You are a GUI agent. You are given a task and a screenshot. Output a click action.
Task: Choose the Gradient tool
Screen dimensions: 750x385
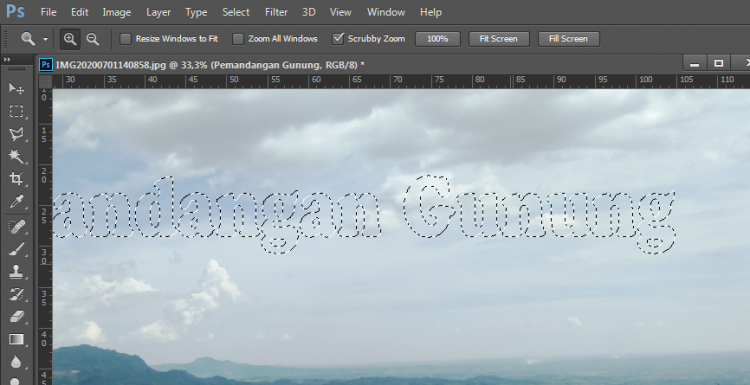click(x=16, y=340)
